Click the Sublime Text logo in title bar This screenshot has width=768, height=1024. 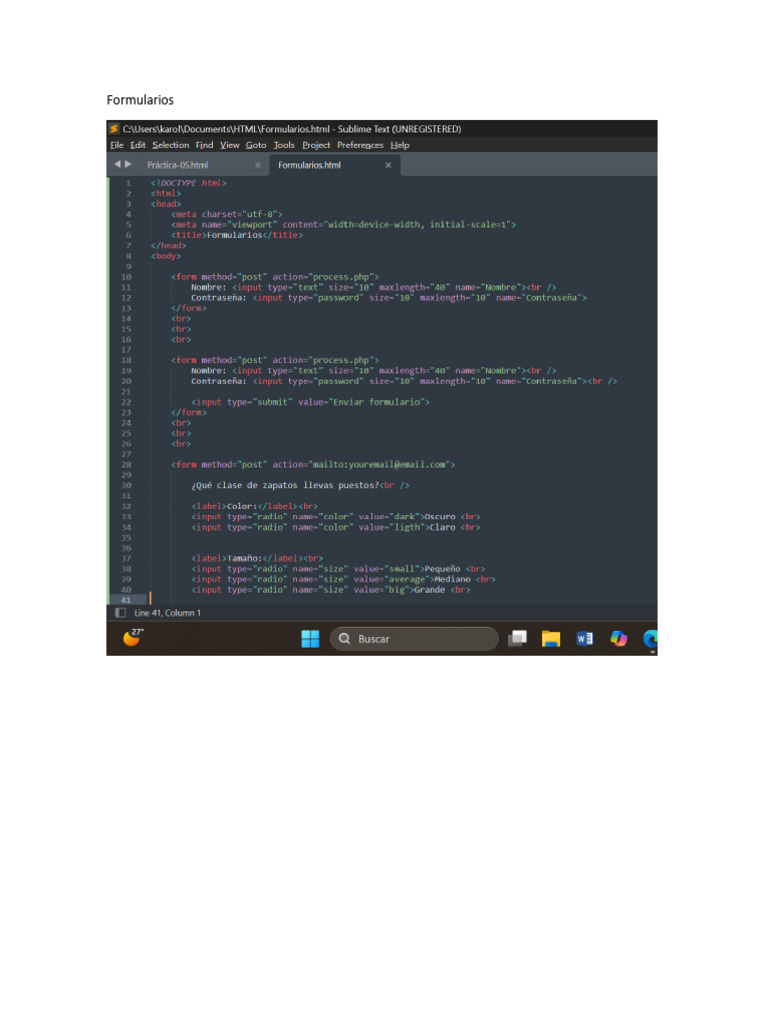[x=114, y=129]
